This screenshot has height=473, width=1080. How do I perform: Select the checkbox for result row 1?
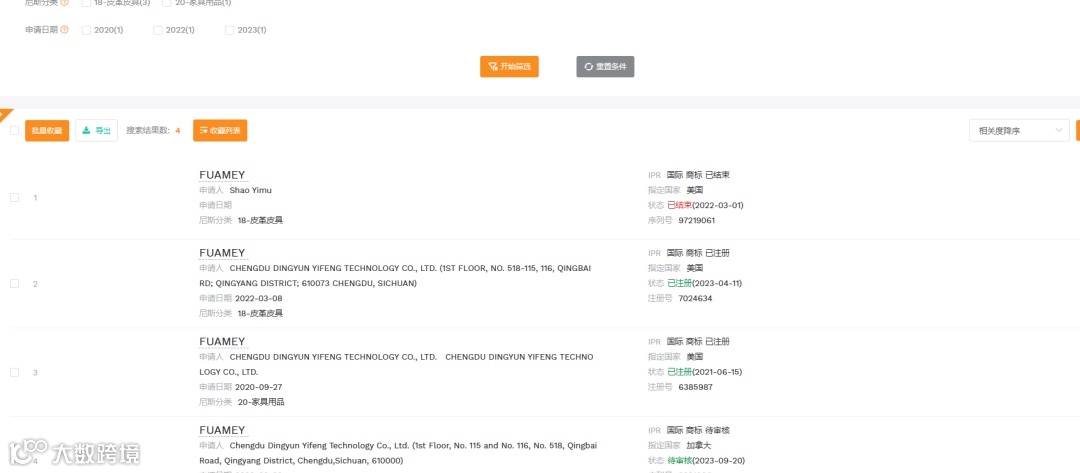click(x=14, y=198)
